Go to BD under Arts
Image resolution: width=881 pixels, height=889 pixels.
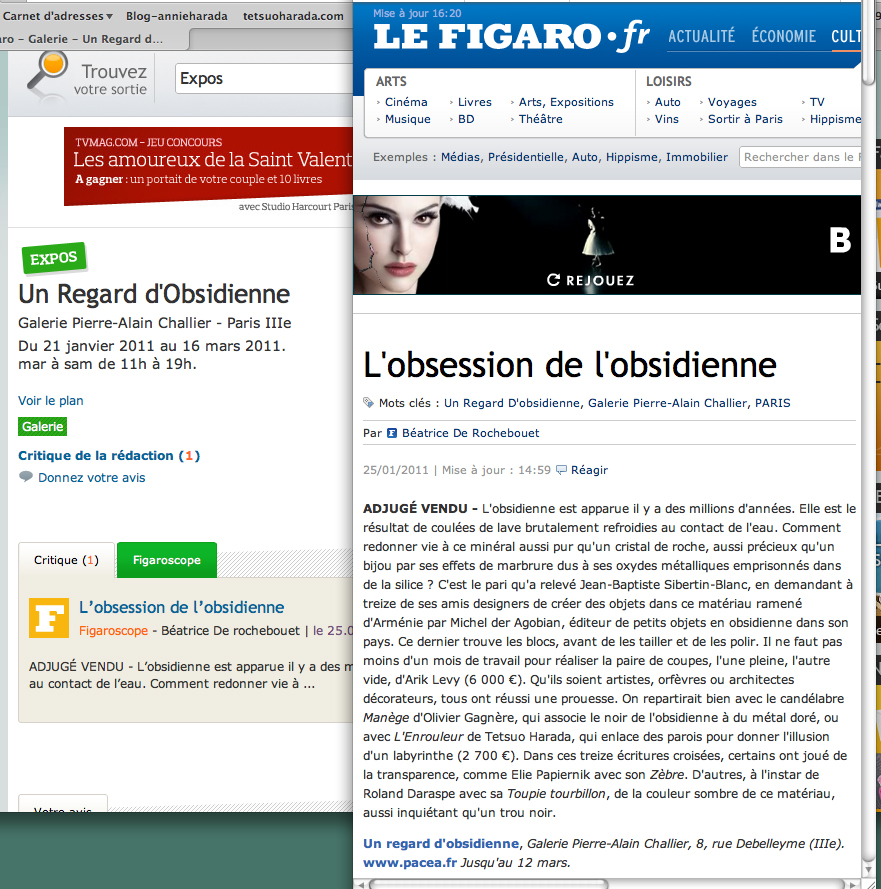tap(466, 119)
